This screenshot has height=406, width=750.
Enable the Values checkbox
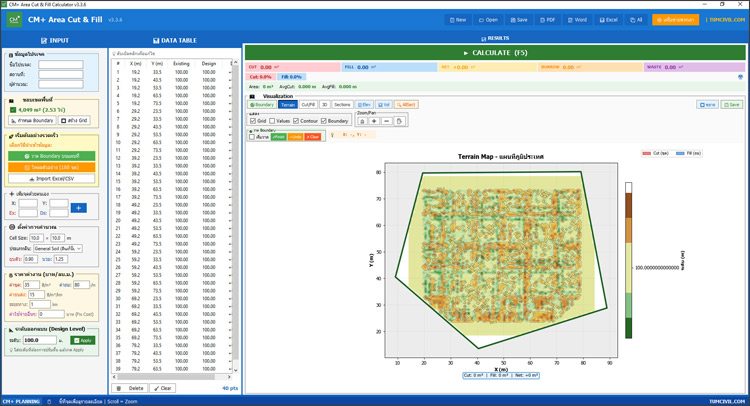272,121
